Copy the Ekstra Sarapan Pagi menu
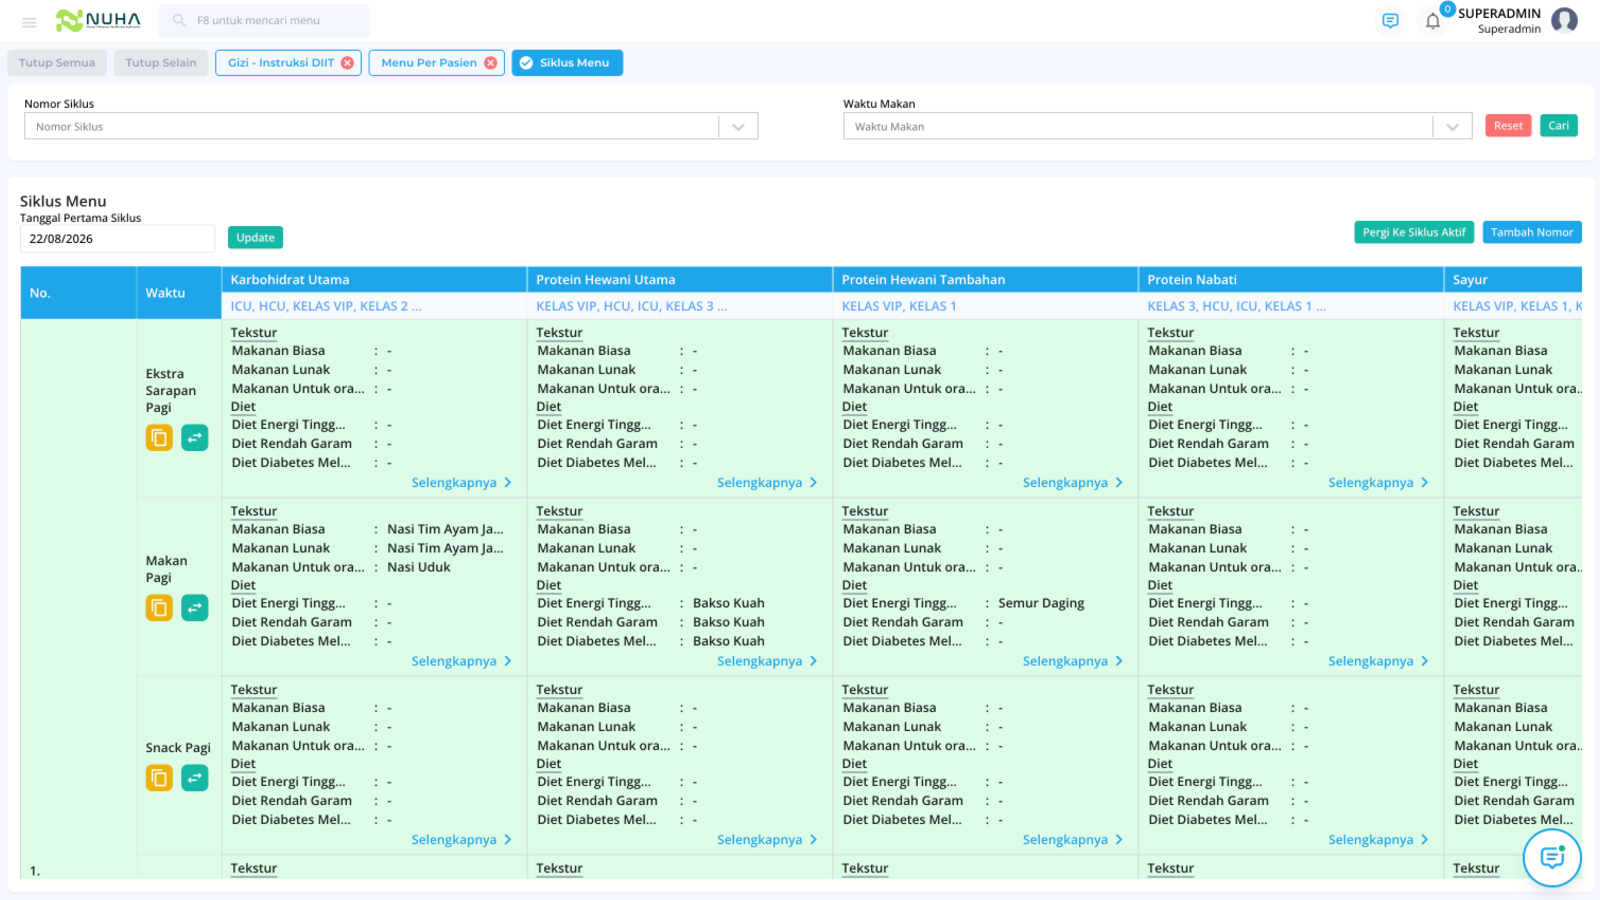This screenshot has width=1600, height=900. pyautogui.click(x=159, y=438)
